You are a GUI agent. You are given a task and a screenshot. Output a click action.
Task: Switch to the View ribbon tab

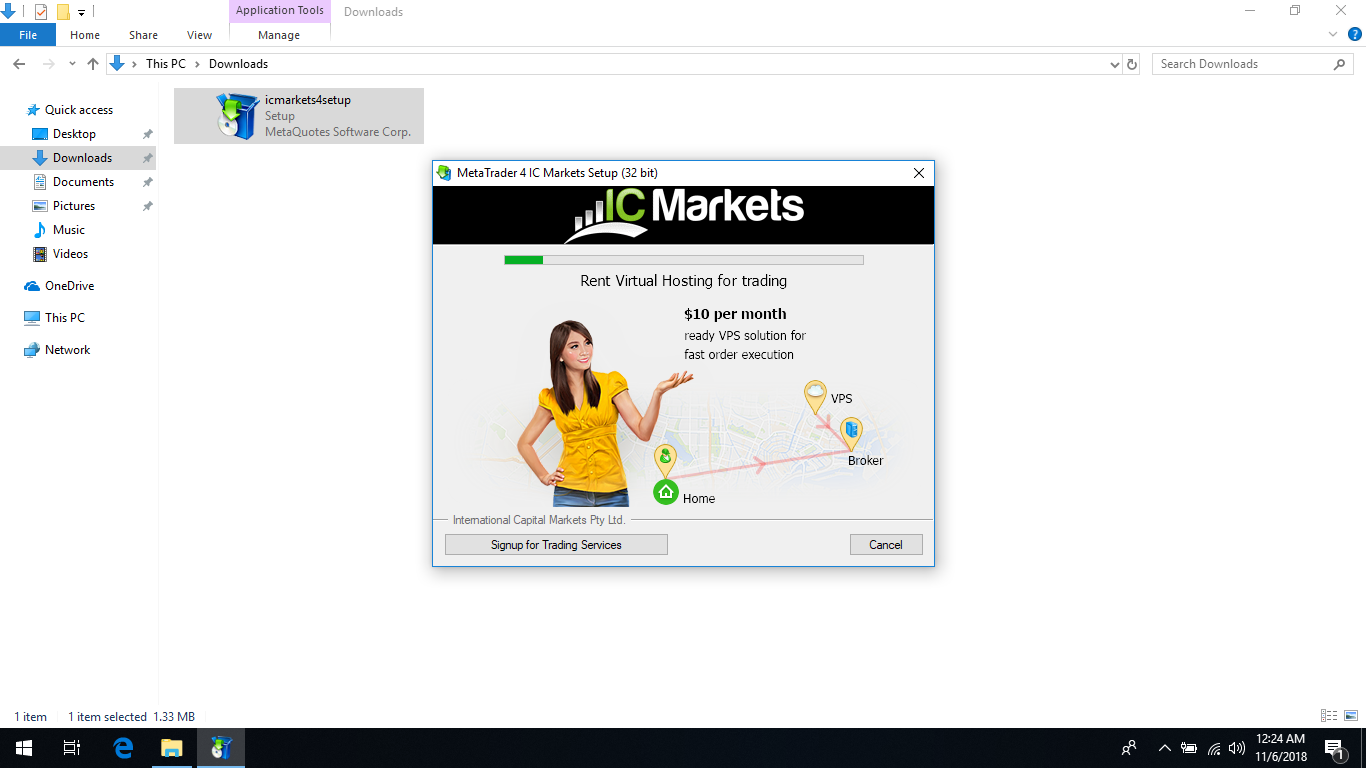pyautogui.click(x=200, y=35)
